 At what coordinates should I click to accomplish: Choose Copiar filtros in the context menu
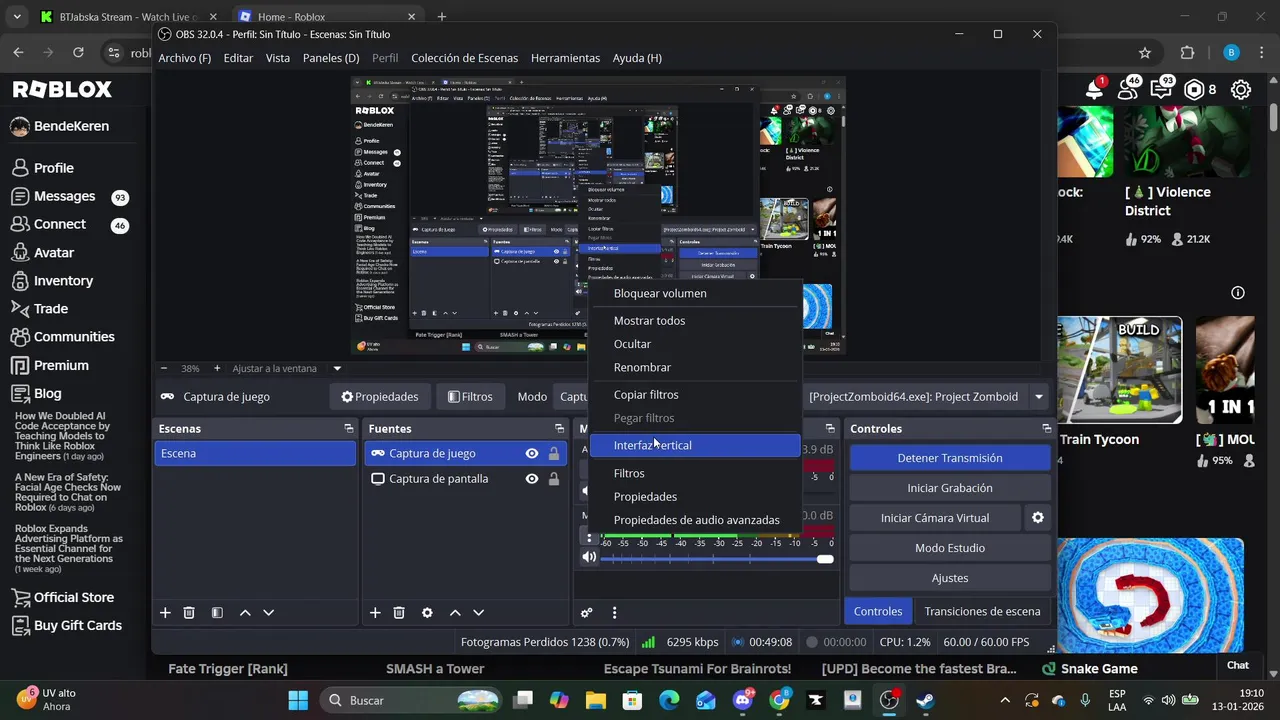[695, 395]
